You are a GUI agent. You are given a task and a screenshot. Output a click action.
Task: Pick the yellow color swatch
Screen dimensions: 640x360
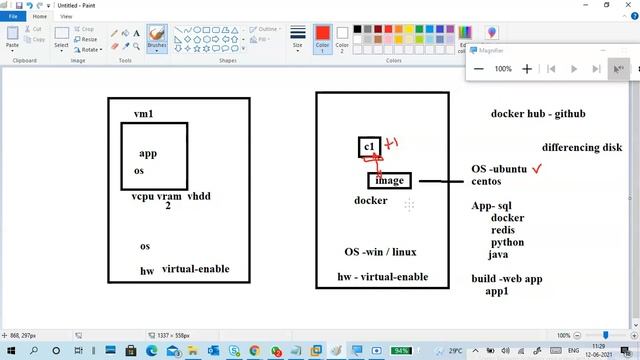point(409,29)
